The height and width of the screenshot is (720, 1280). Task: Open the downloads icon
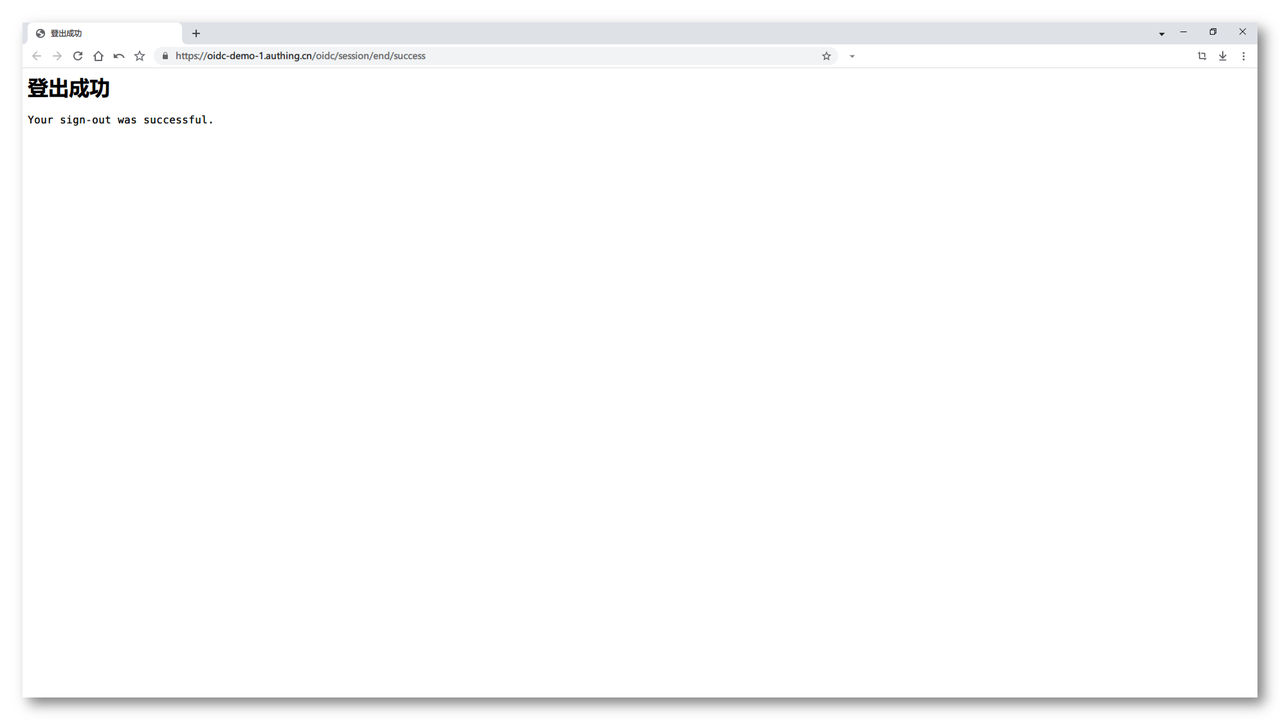pos(1222,56)
